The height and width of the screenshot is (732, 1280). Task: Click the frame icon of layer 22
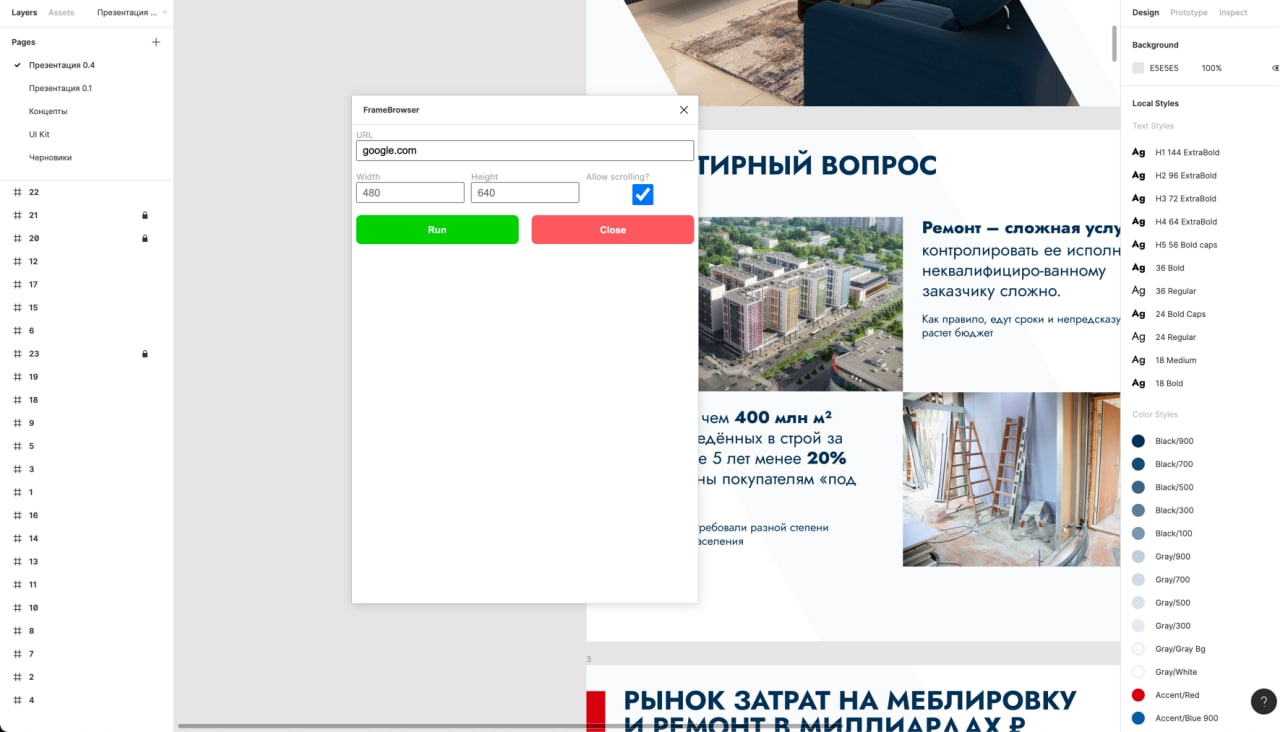tap(17, 192)
